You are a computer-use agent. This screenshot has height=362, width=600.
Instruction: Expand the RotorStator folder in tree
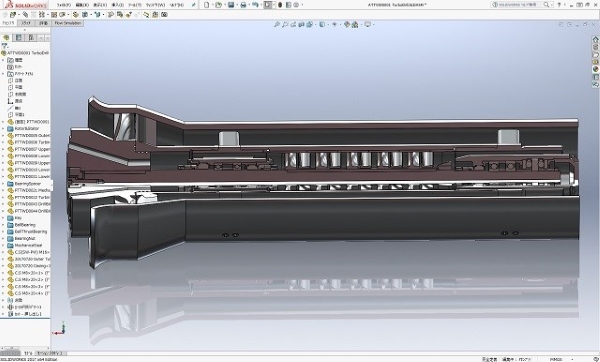pyautogui.click(x=3, y=129)
